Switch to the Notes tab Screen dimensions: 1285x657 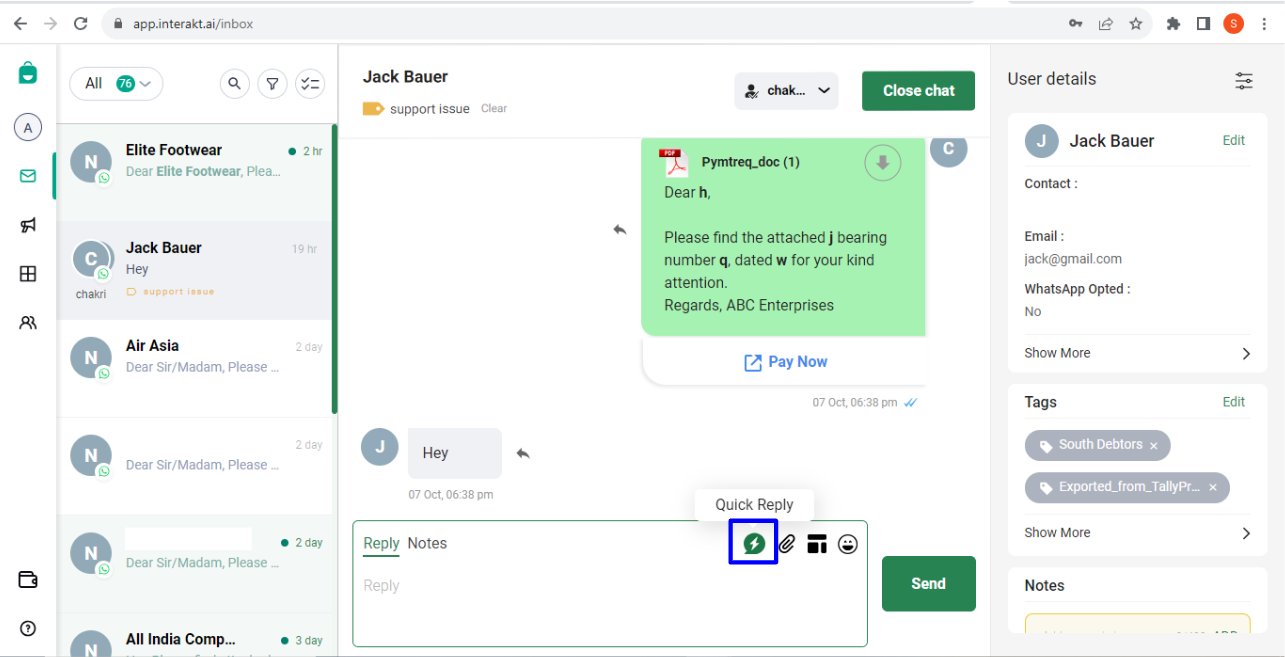(x=427, y=543)
